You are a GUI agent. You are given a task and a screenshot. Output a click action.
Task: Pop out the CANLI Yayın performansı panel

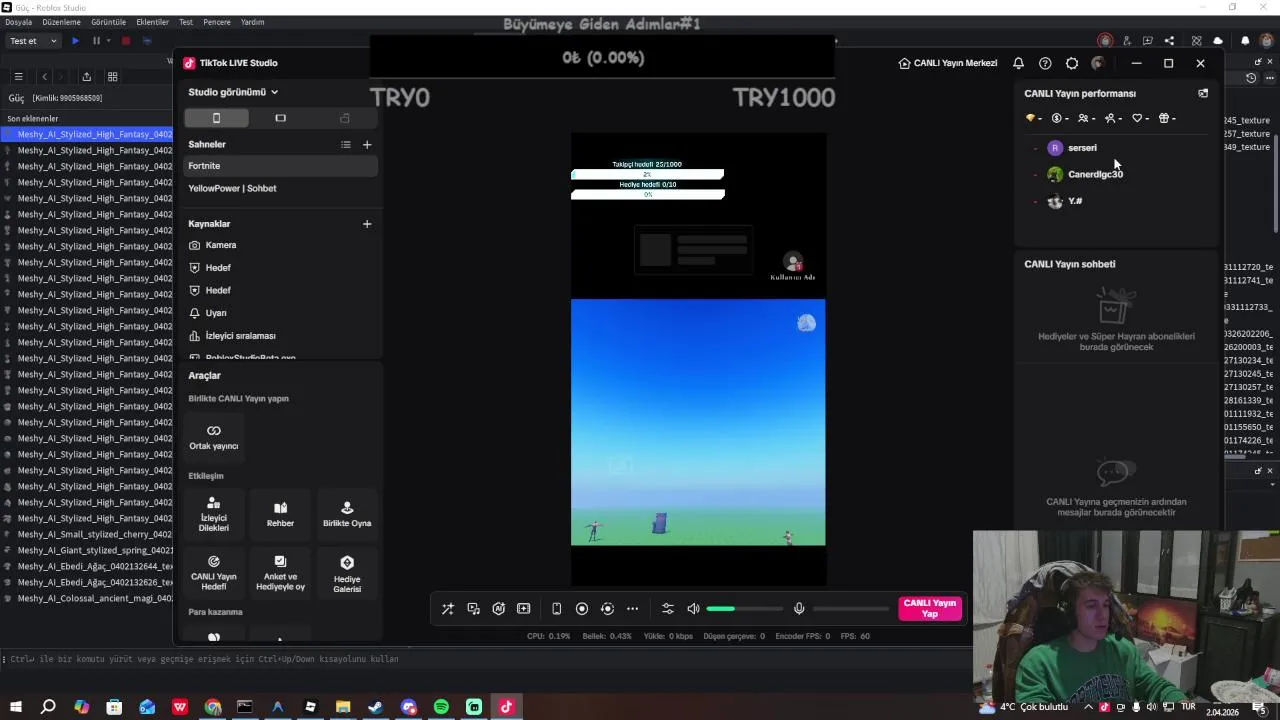[1203, 93]
